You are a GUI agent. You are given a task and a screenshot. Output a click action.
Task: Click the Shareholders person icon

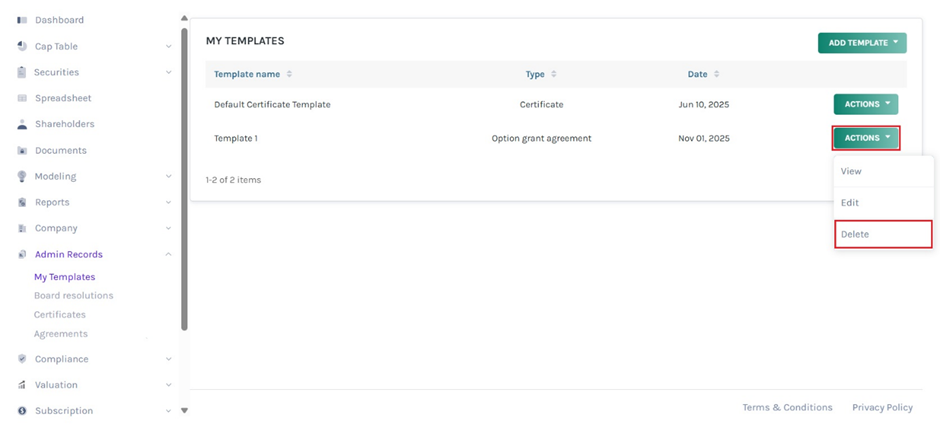(22, 124)
